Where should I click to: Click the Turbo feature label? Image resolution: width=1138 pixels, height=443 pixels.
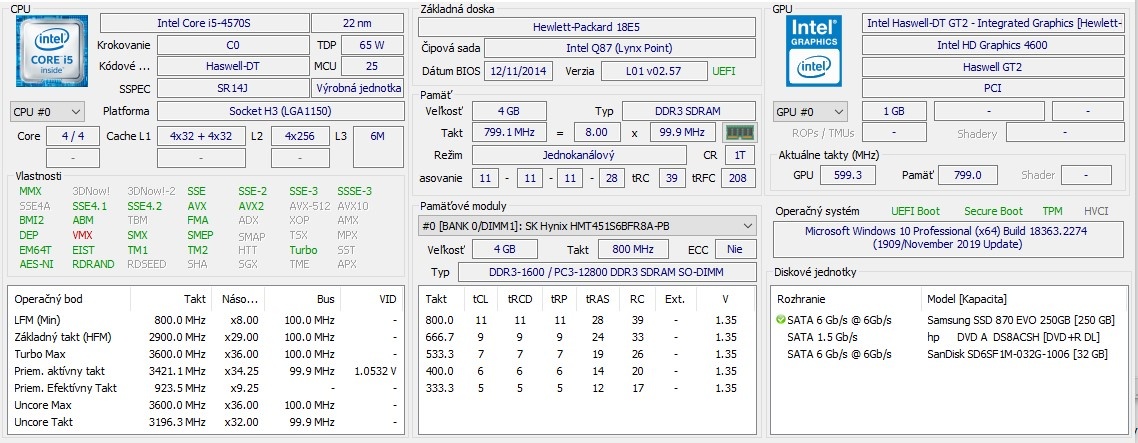point(303,249)
